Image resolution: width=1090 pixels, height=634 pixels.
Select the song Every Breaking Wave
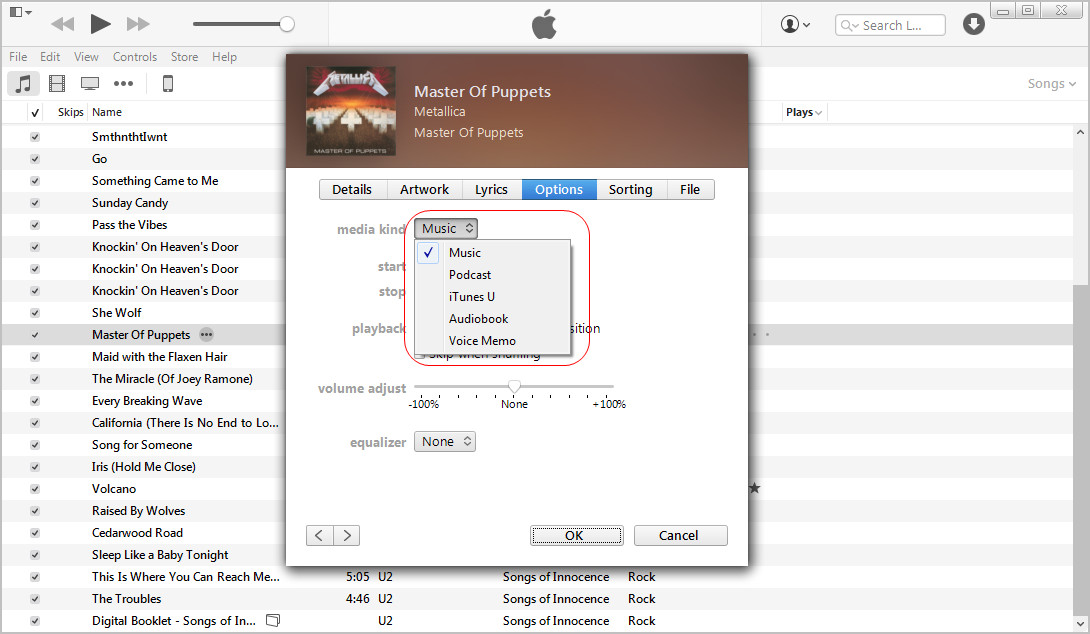[147, 401]
